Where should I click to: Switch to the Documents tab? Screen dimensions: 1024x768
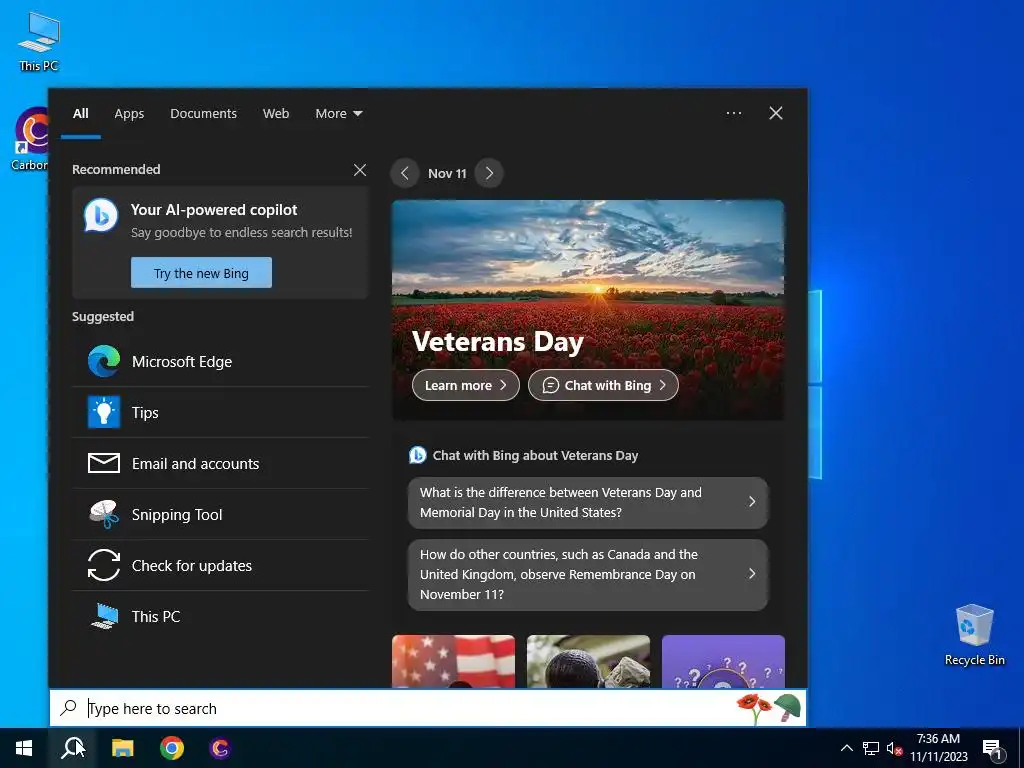[x=203, y=113]
